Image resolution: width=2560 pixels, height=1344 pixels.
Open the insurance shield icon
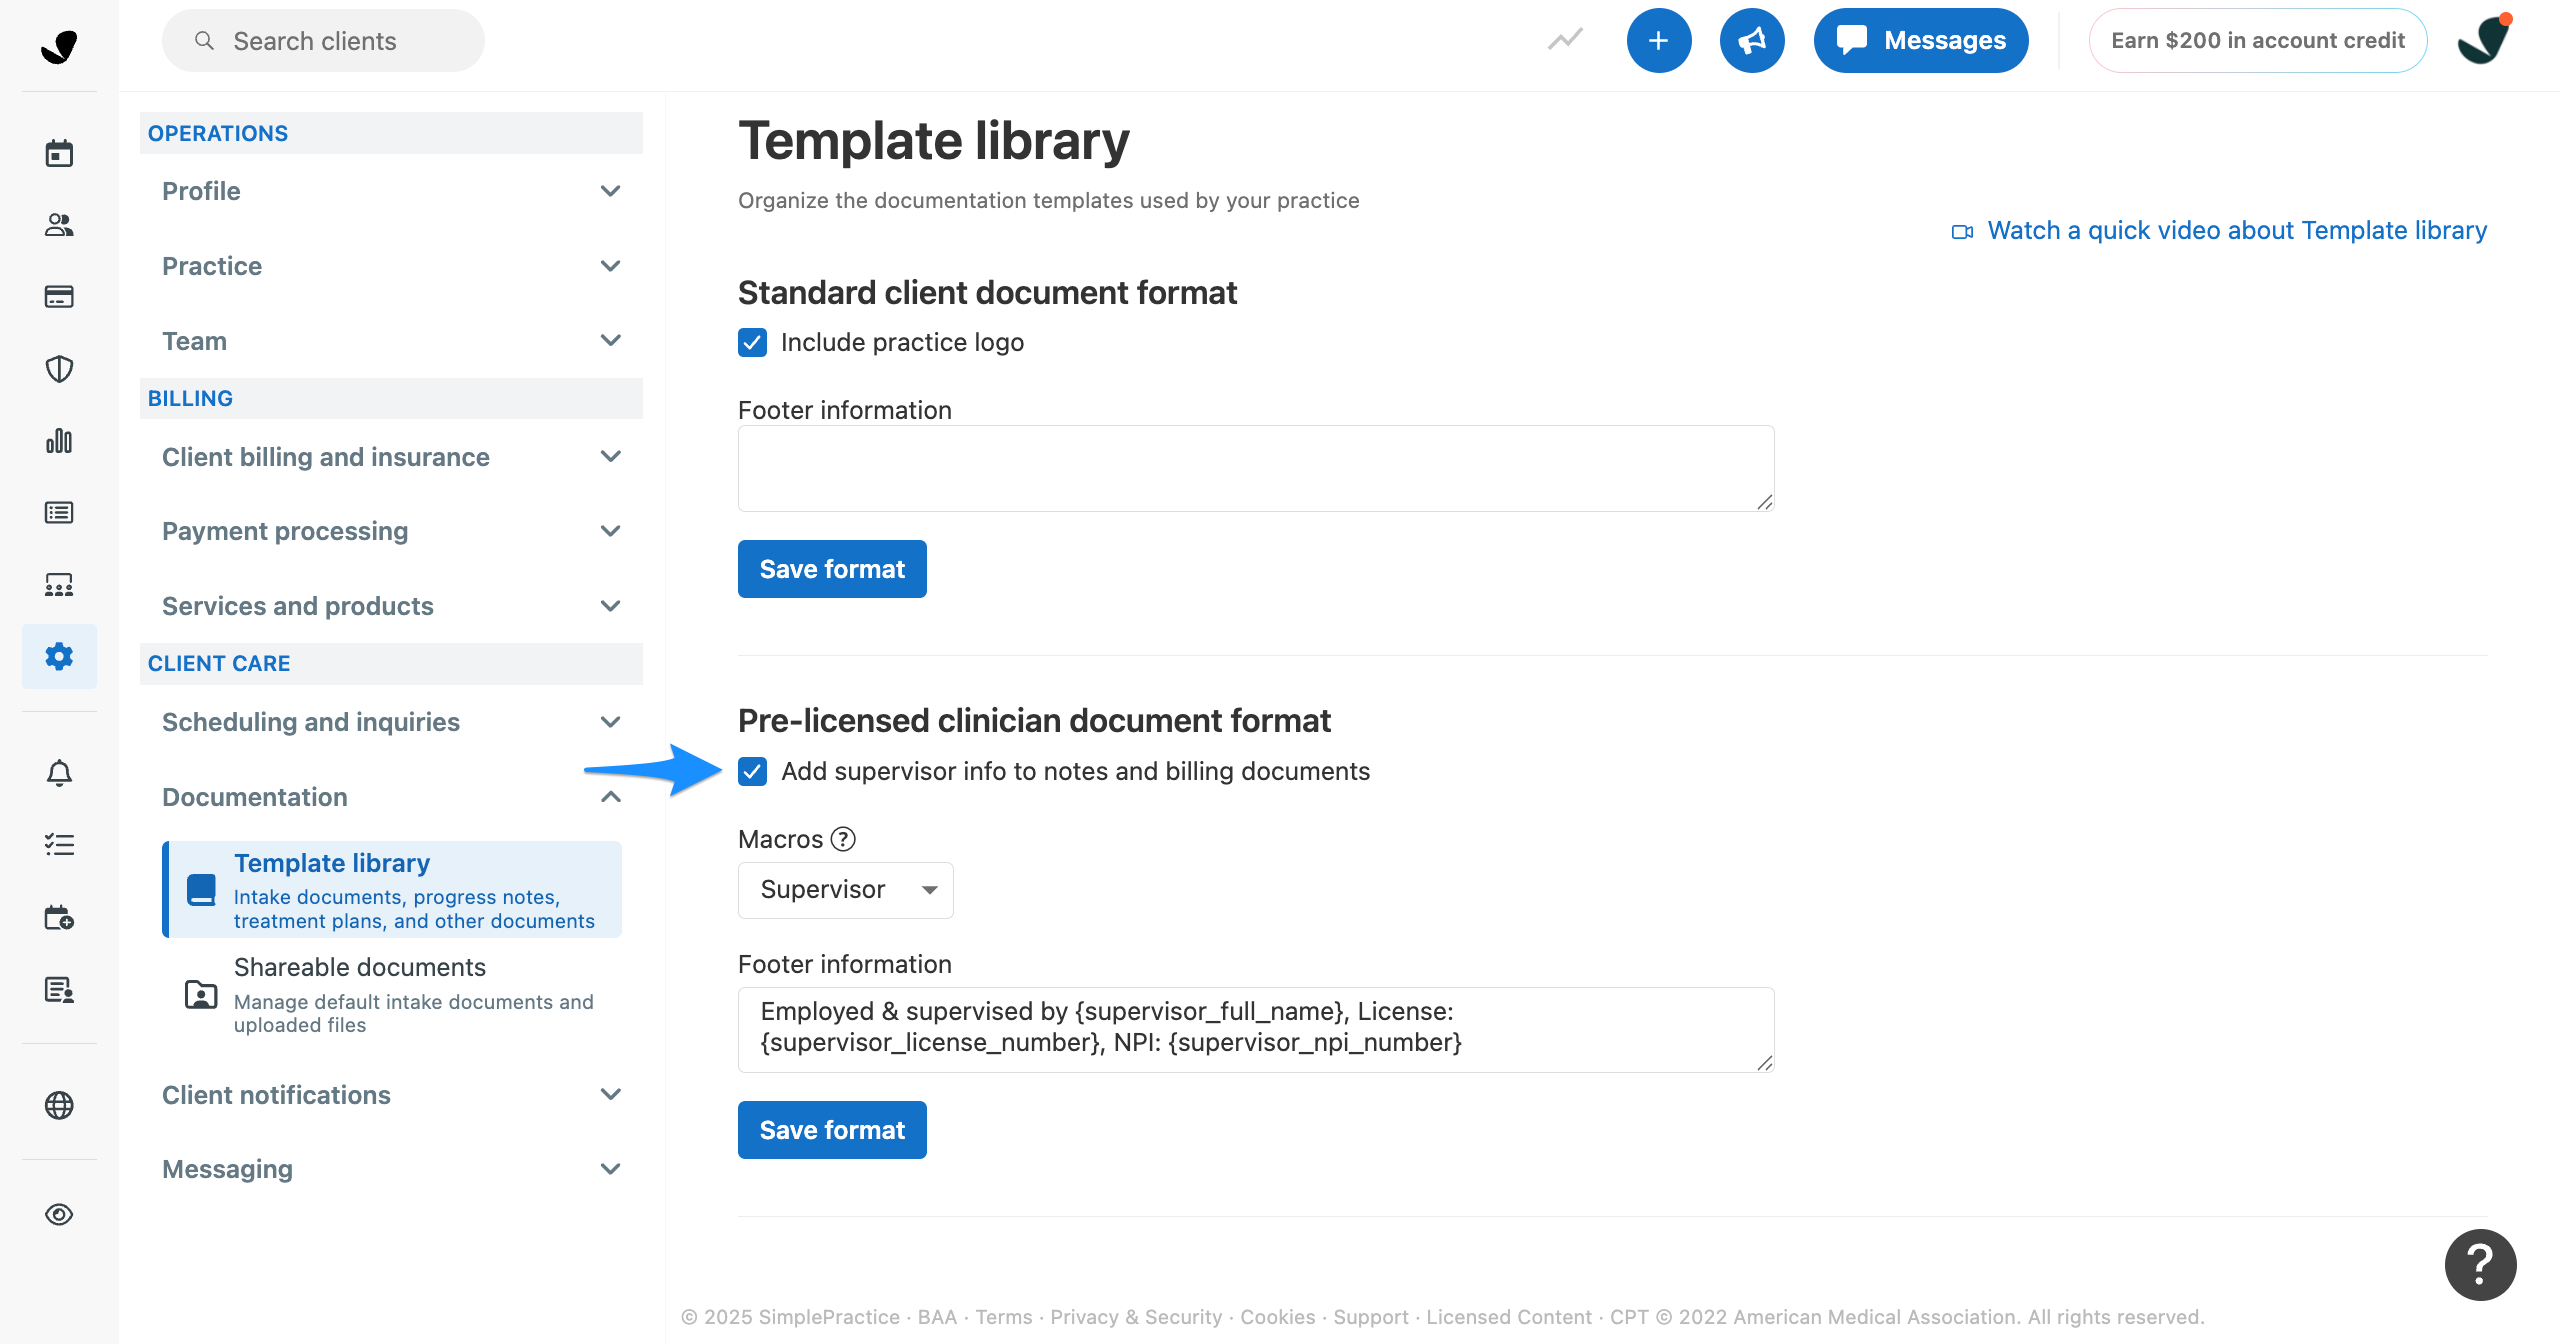[59, 369]
